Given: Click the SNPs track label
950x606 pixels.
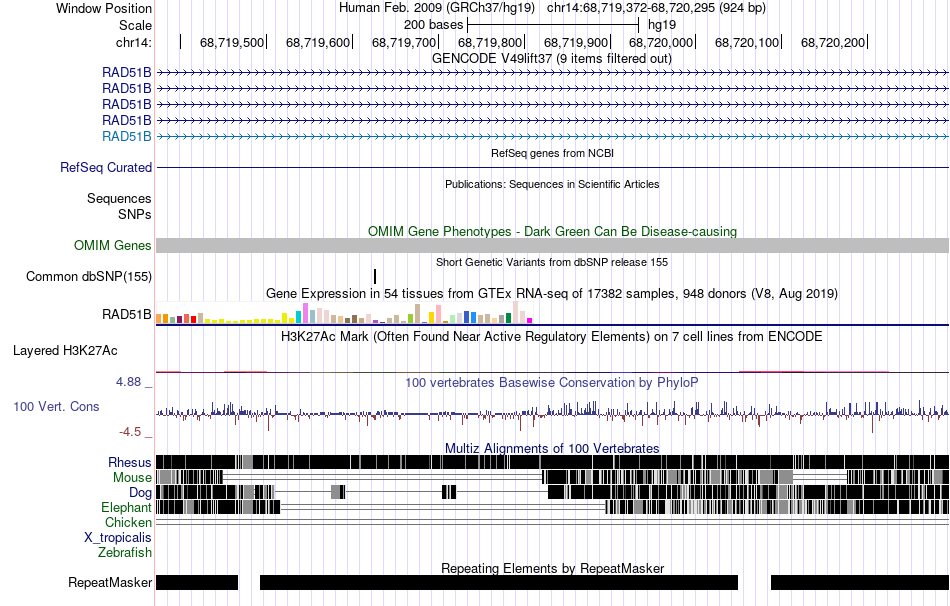Looking at the screenshot, I should point(135,214).
